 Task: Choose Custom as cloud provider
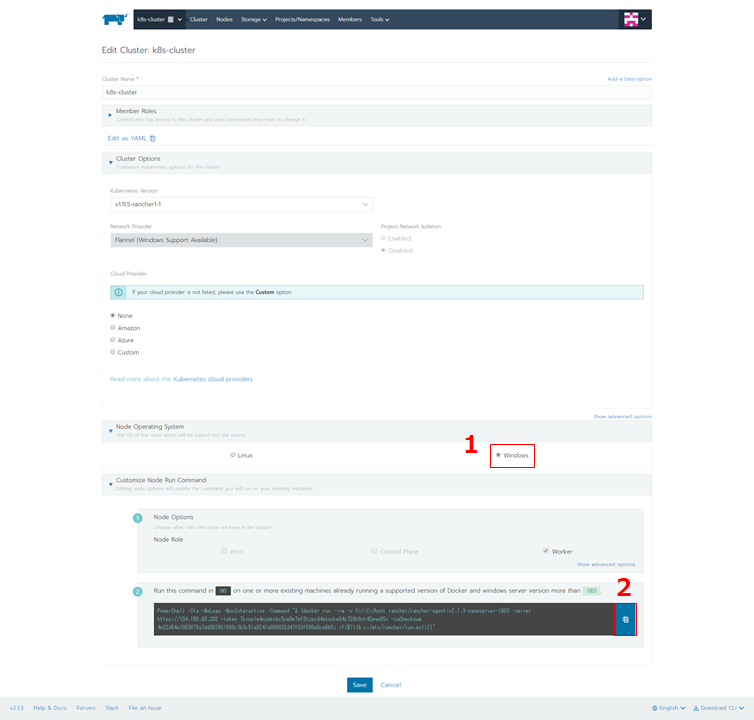point(113,352)
